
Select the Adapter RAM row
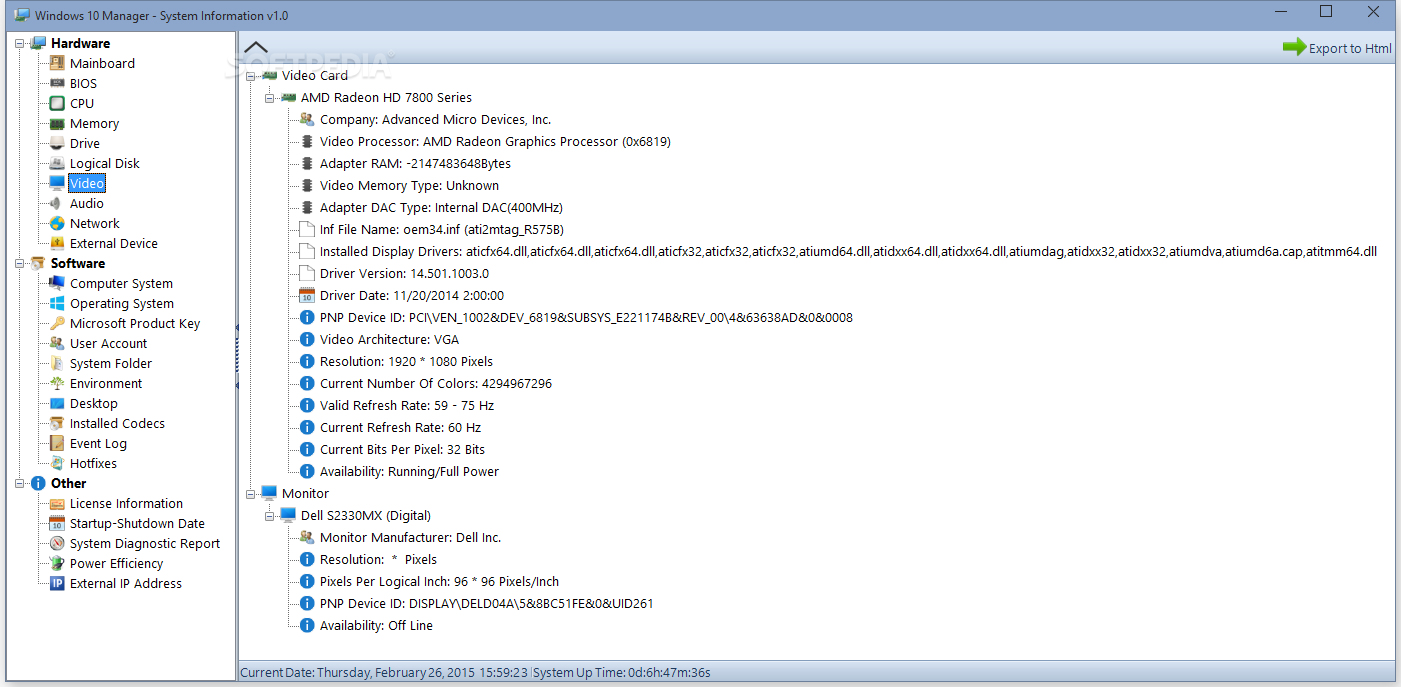(x=415, y=163)
